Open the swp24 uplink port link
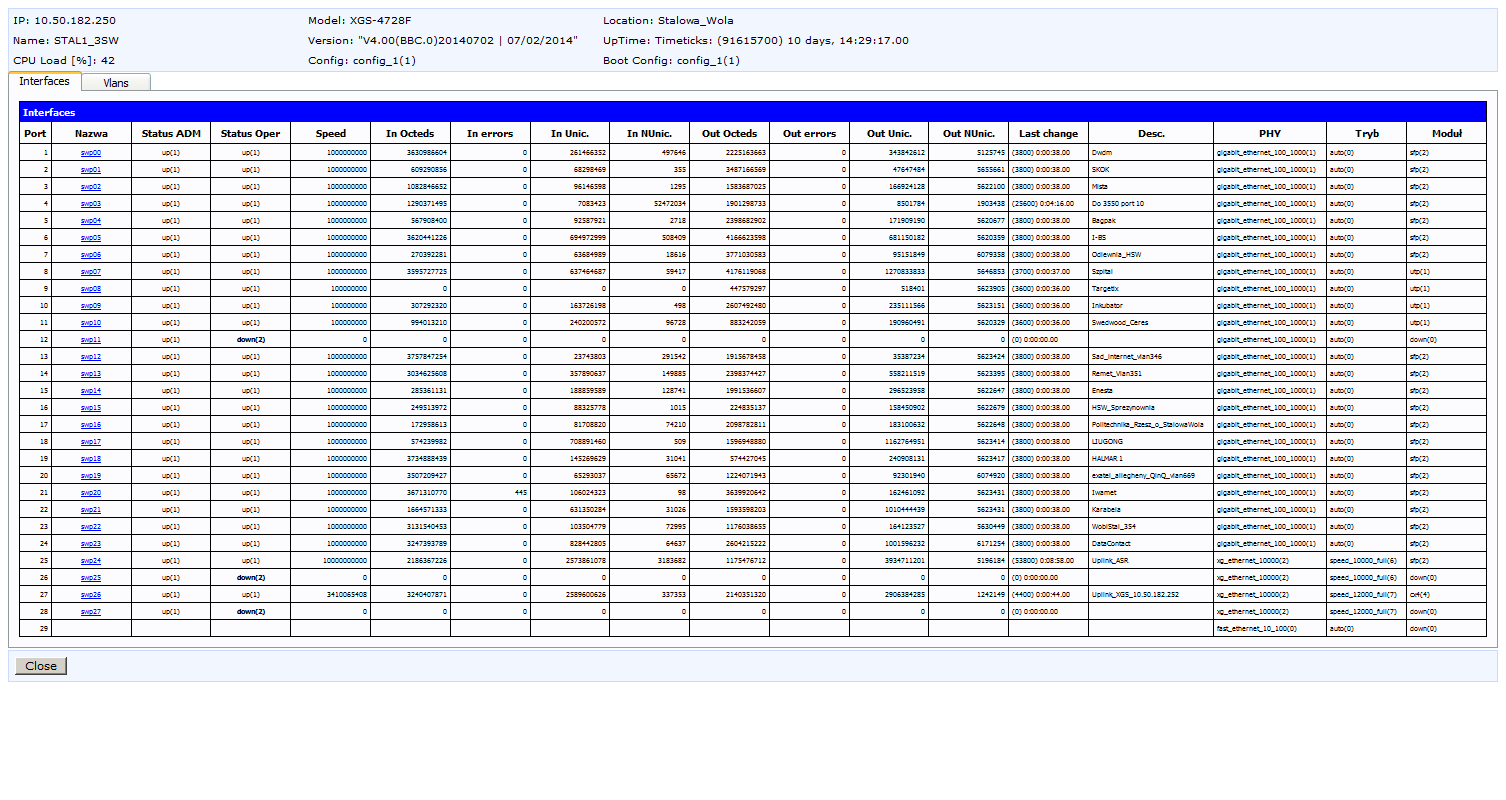1506x800 pixels. pyautogui.click(x=91, y=561)
